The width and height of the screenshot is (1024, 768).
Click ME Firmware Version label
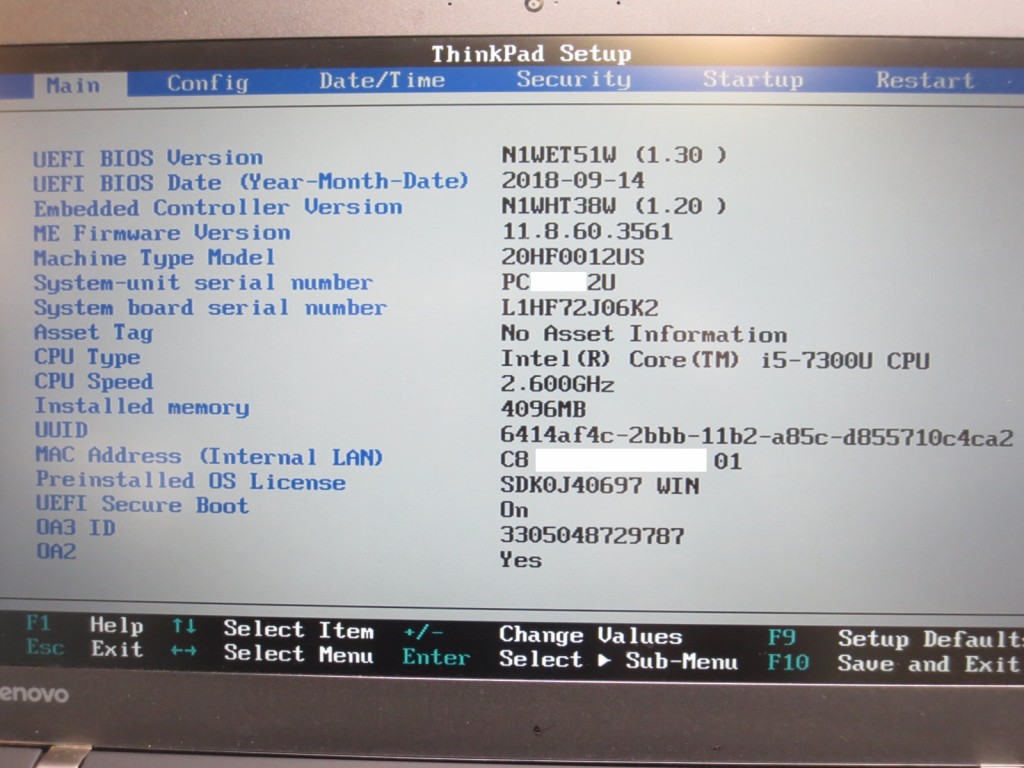(163, 232)
